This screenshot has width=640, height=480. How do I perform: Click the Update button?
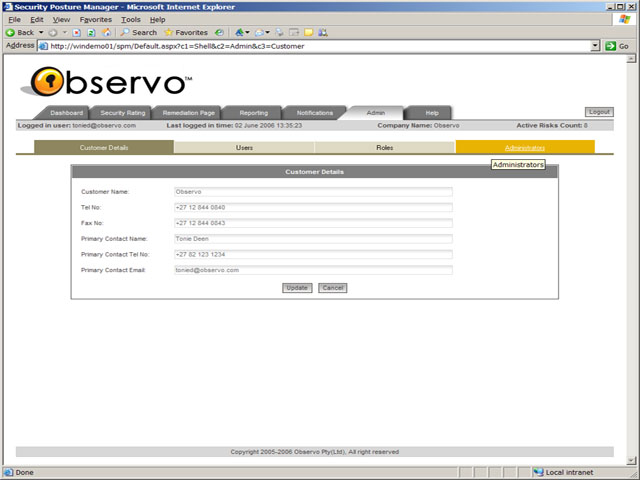pos(297,288)
